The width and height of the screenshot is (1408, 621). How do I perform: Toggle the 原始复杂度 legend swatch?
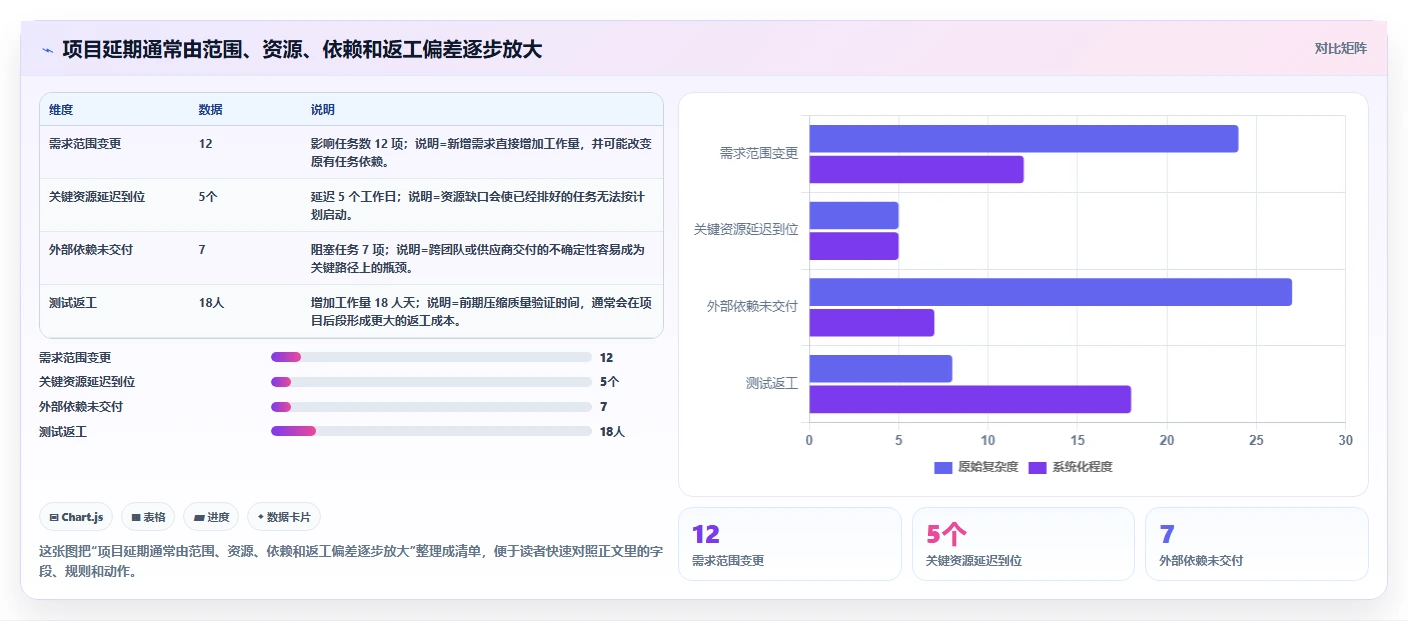click(943, 467)
